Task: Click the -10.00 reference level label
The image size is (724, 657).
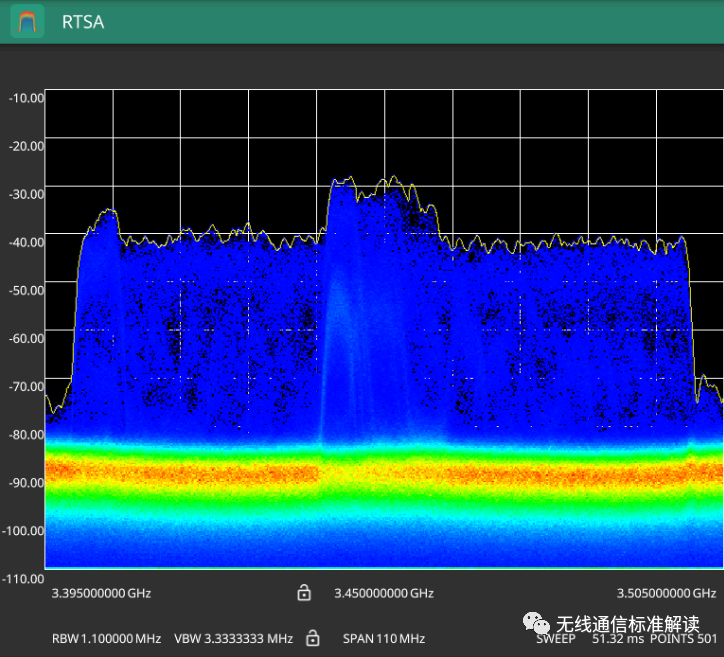Action: click(26, 98)
